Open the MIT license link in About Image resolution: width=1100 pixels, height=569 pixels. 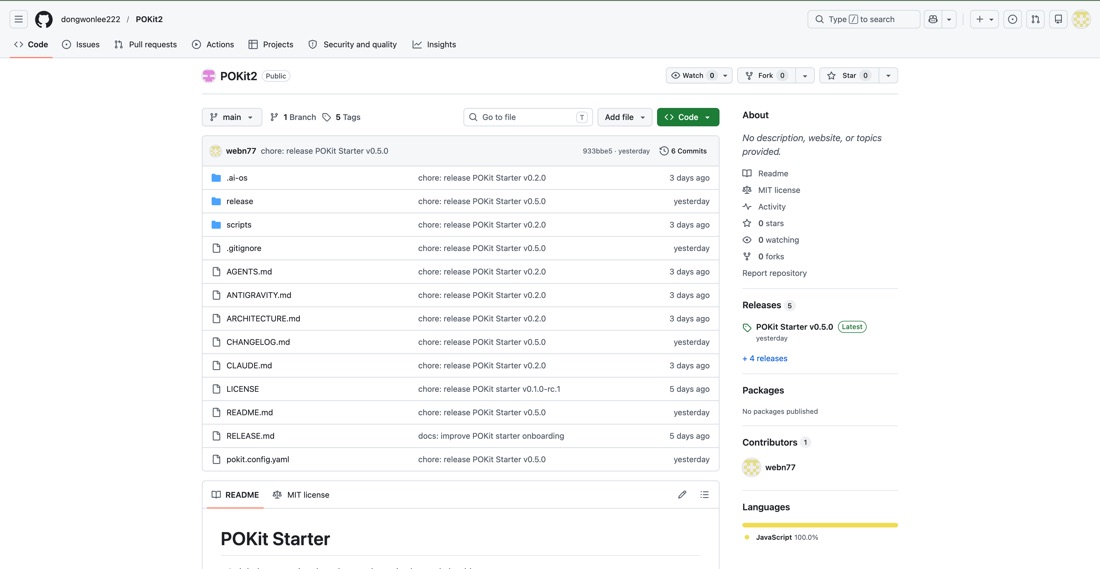771,190
